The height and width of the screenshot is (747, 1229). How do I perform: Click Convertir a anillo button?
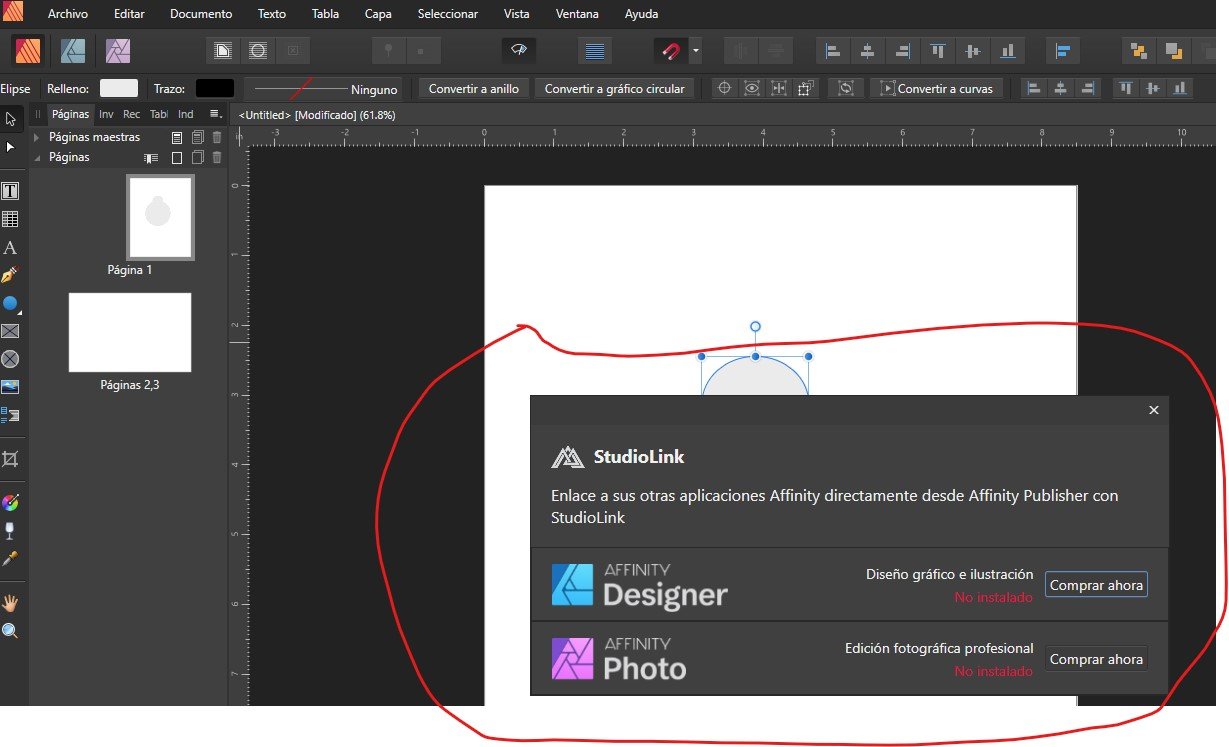[x=474, y=89]
